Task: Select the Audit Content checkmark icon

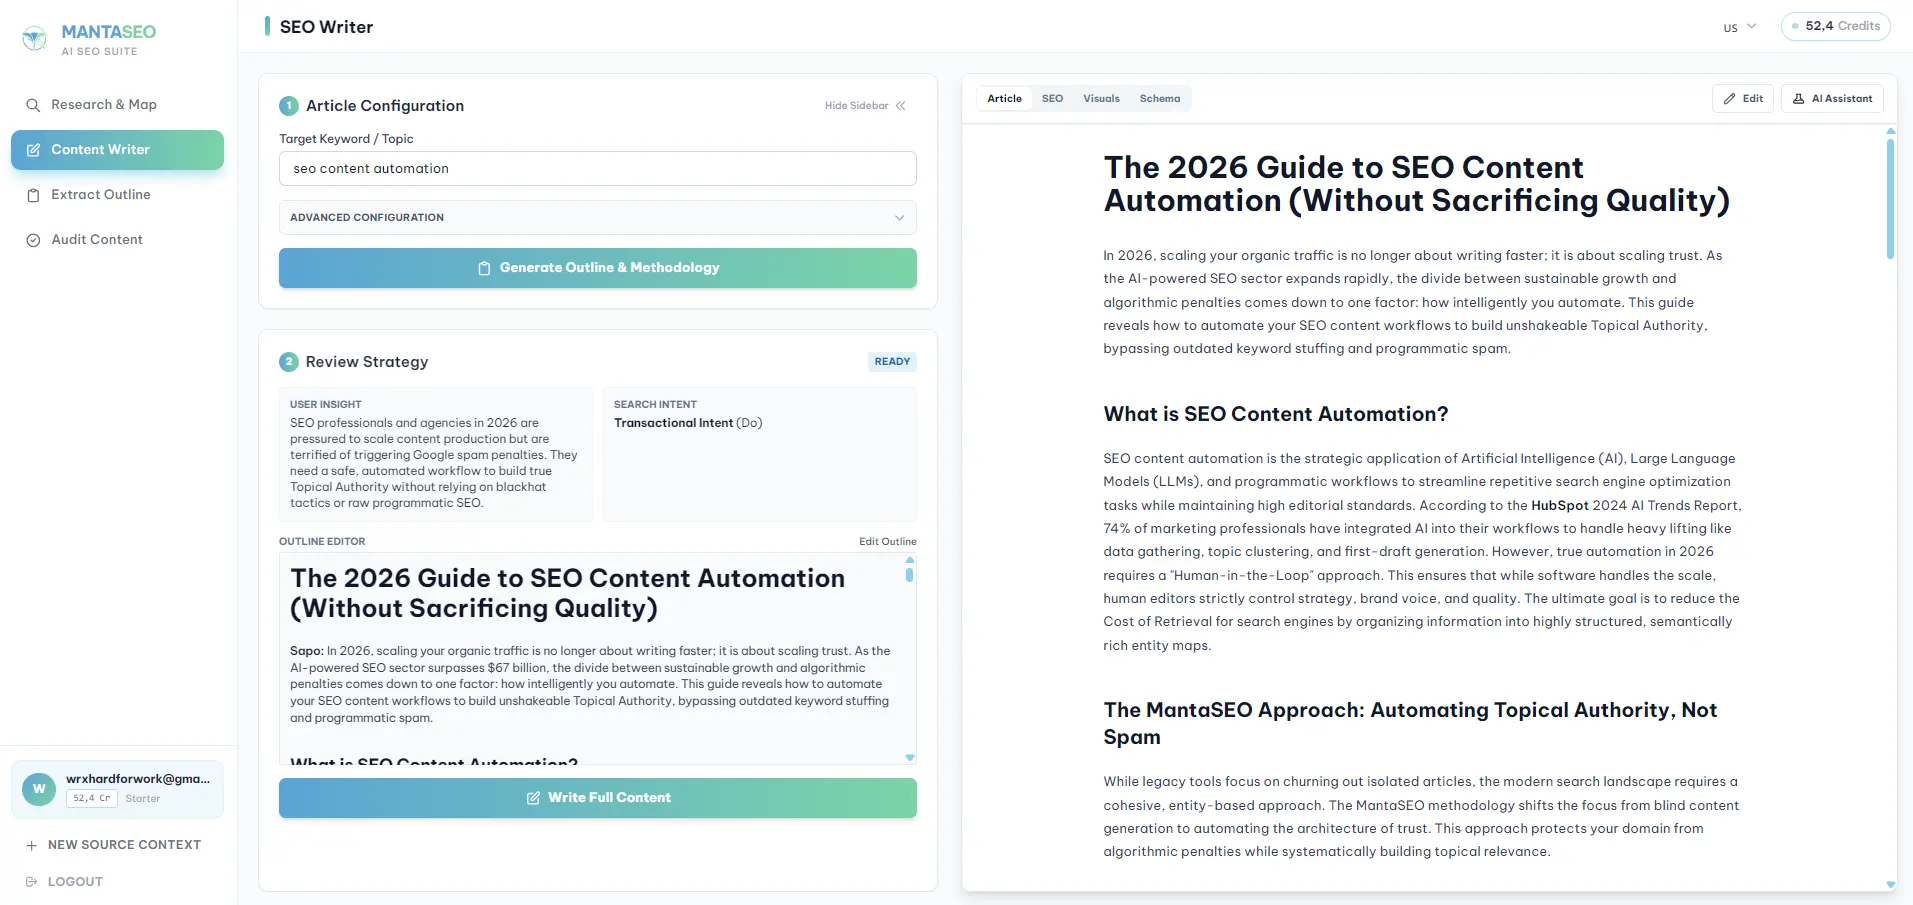Action: click(33, 239)
